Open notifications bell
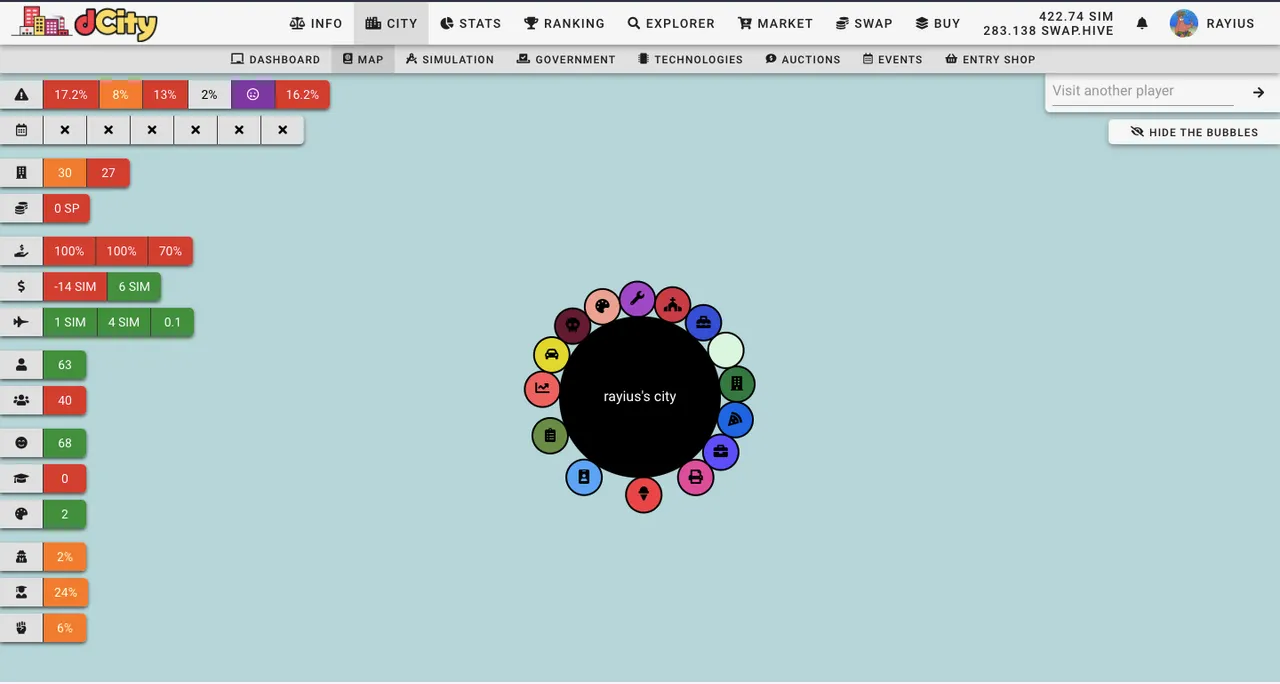The image size is (1280, 684). pyautogui.click(x=1142, y=23)
